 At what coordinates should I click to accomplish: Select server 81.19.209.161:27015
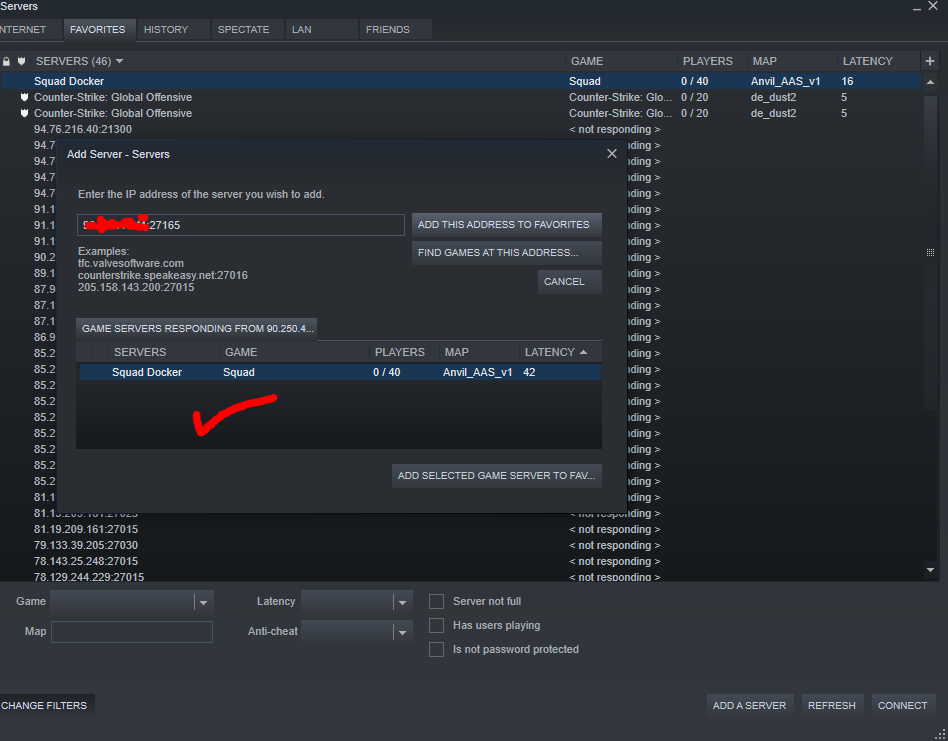click(461, 529)
